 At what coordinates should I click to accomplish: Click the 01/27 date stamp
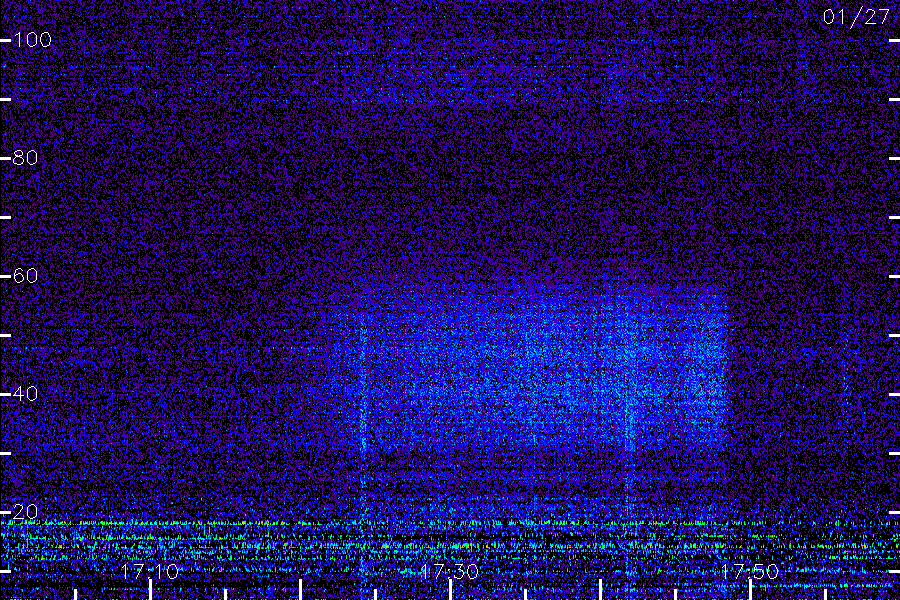coord(856,17)
